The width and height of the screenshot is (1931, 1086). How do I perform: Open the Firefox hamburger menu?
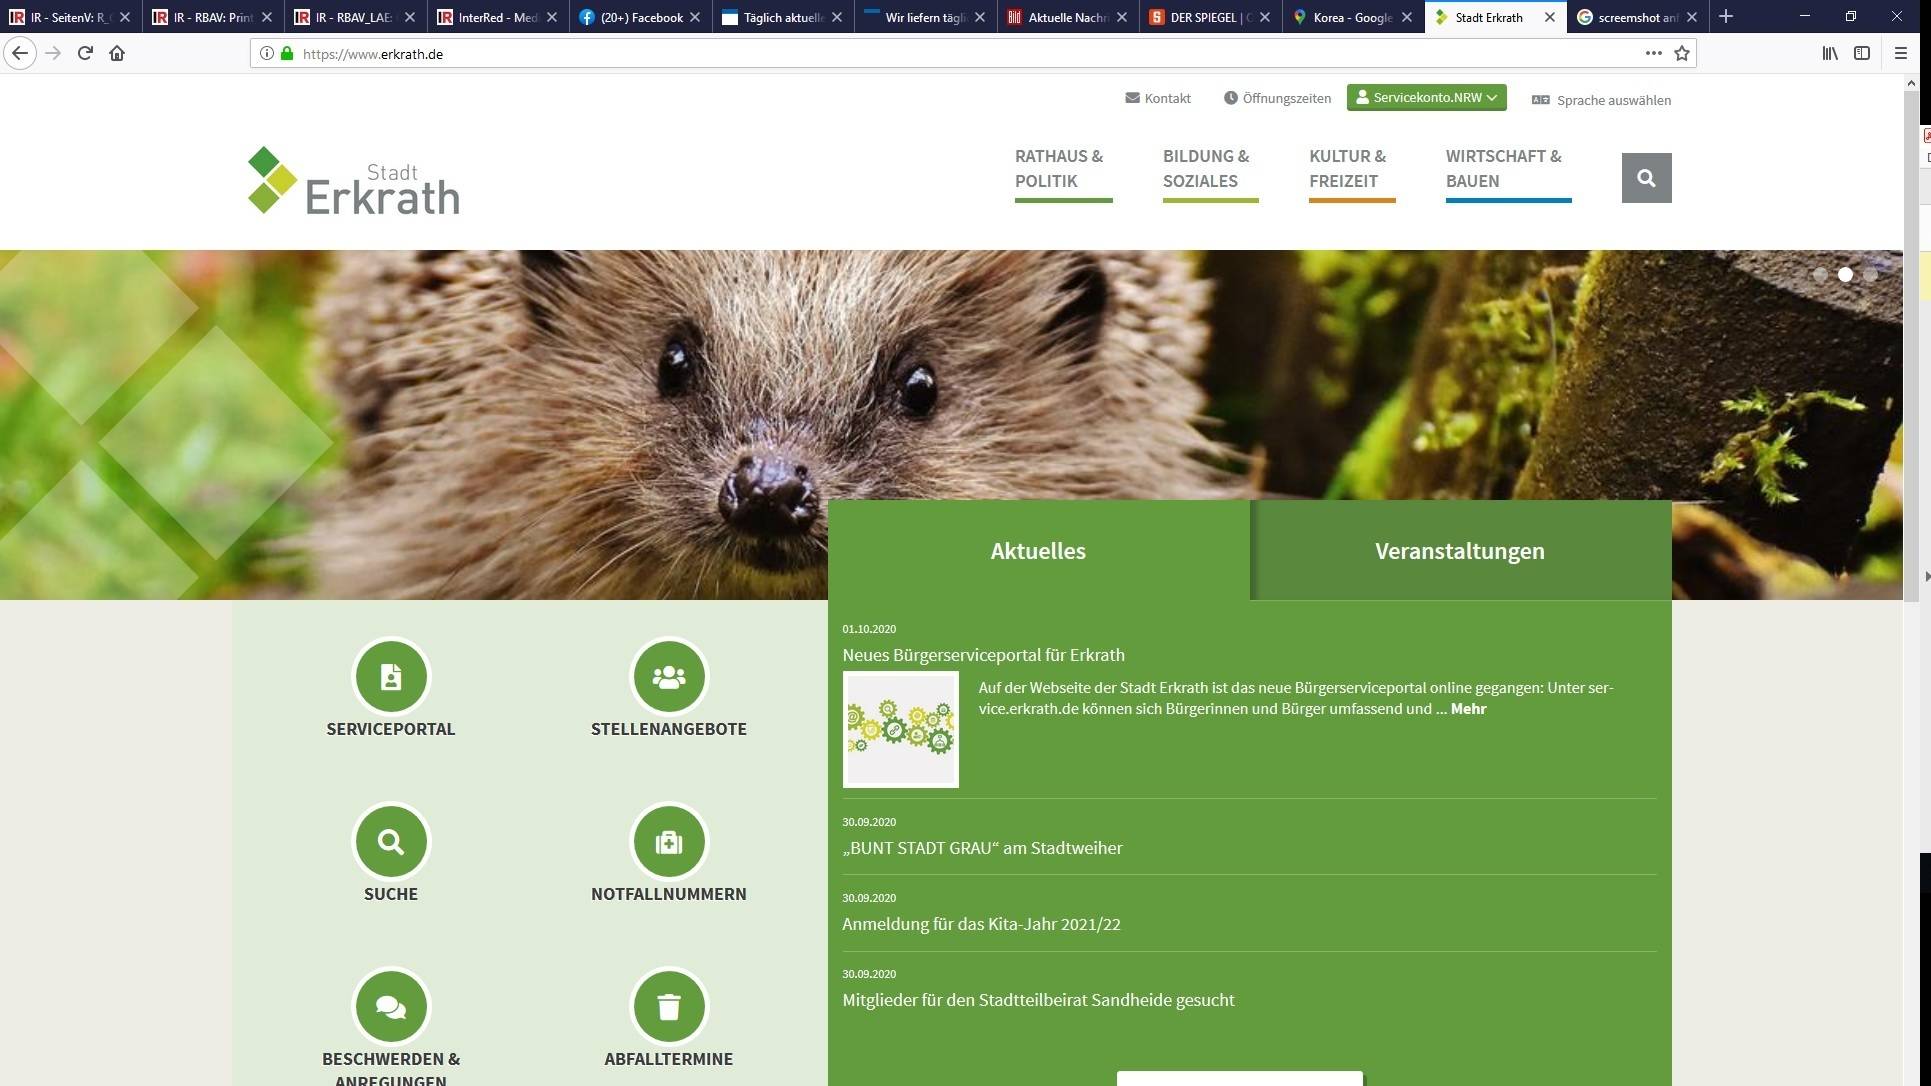point(1901,53)
